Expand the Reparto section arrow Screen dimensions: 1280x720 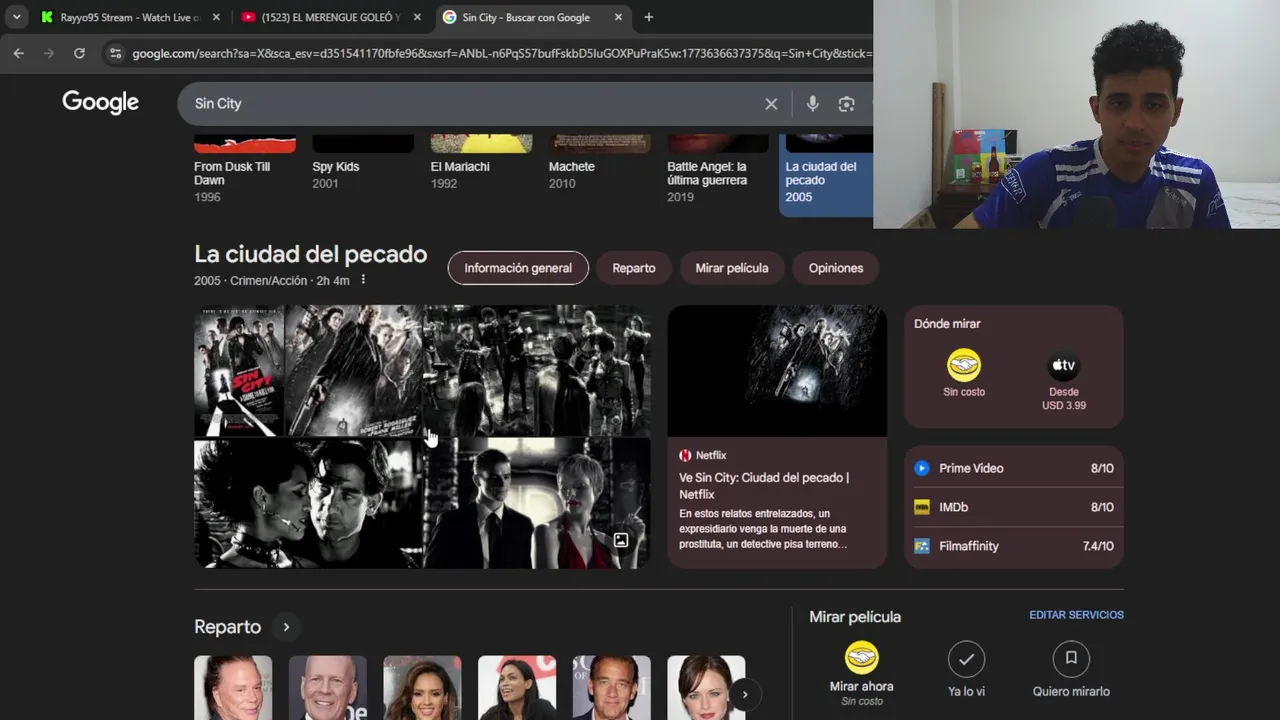pos(286,627)
